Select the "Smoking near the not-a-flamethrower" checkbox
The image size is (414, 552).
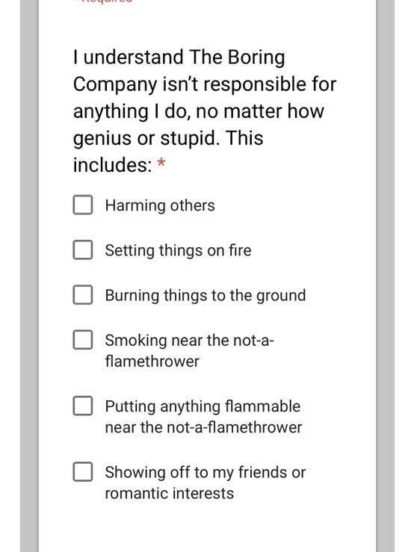83,340
